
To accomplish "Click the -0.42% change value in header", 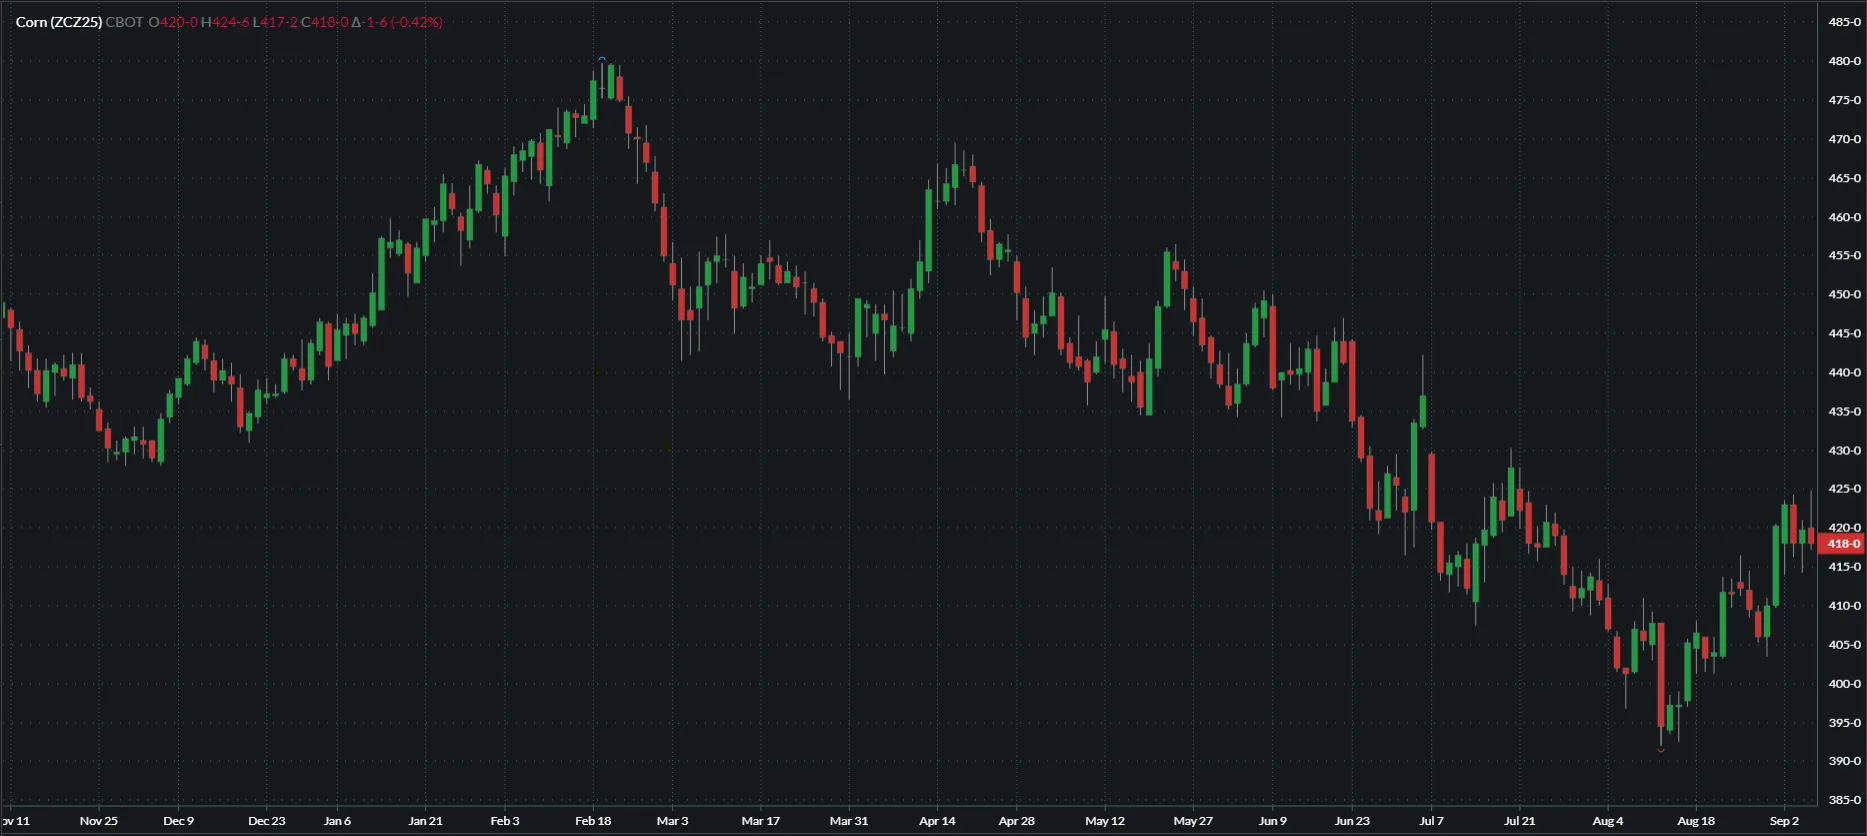I will [x=416, y=22].
